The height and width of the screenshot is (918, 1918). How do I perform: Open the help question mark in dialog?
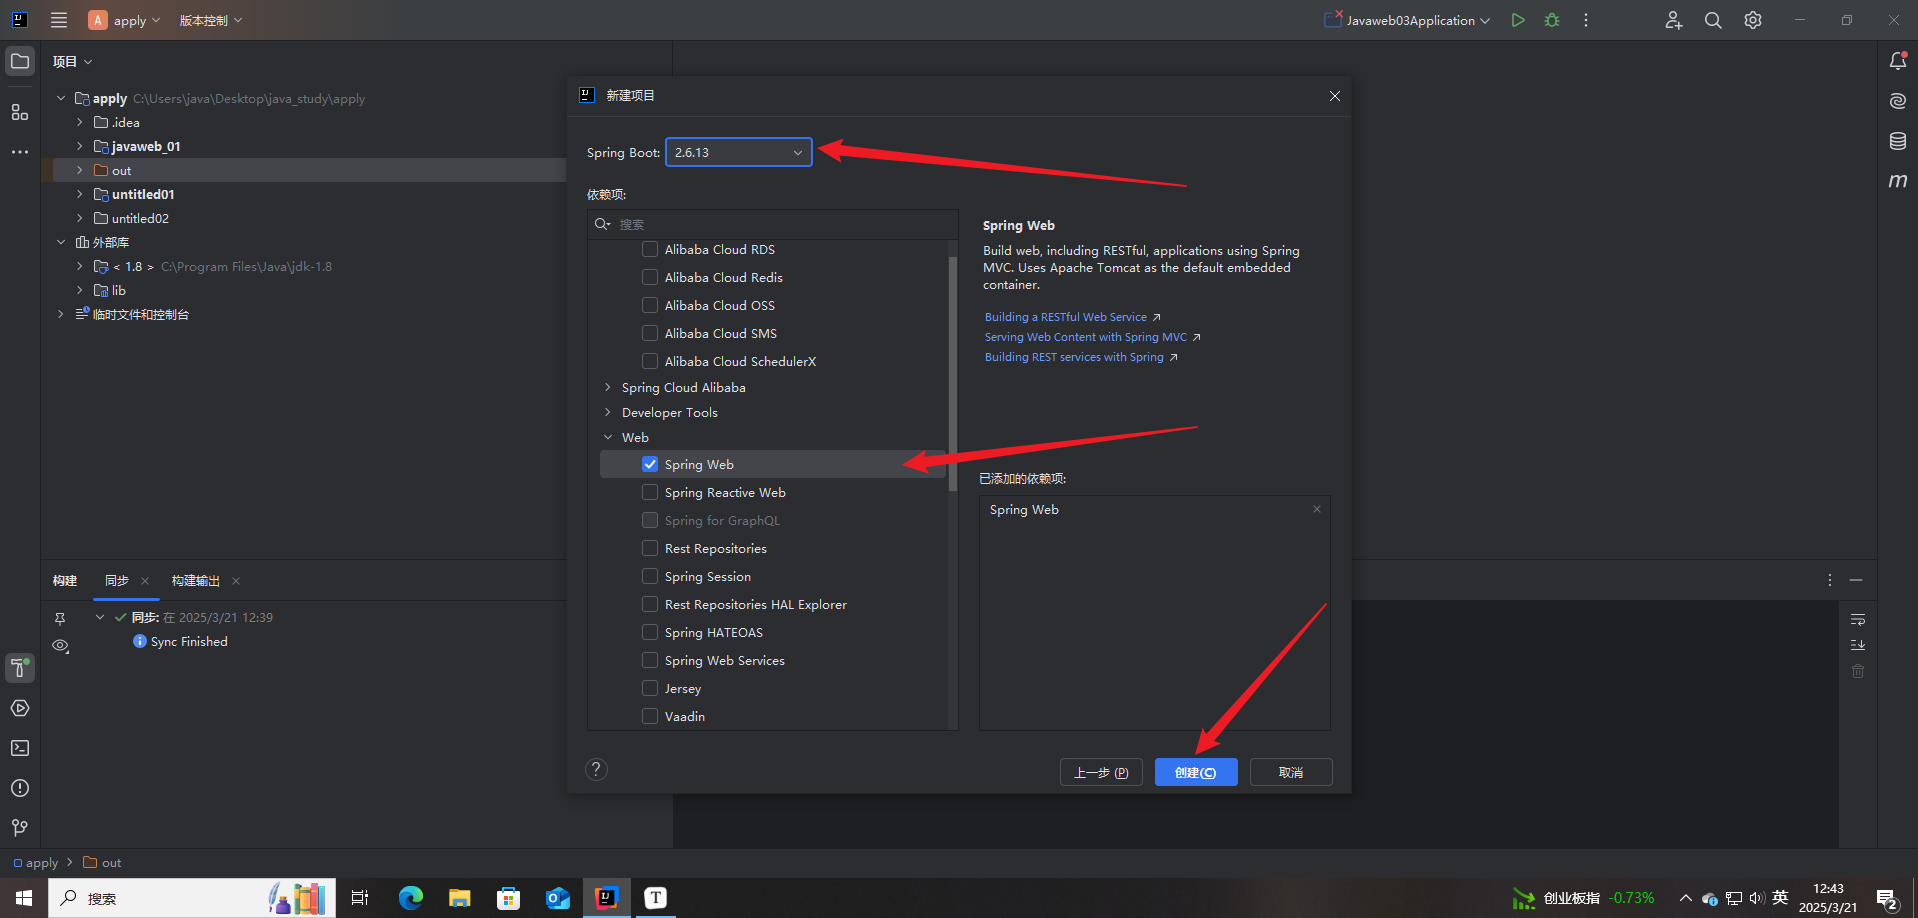[x=596, y=769]
